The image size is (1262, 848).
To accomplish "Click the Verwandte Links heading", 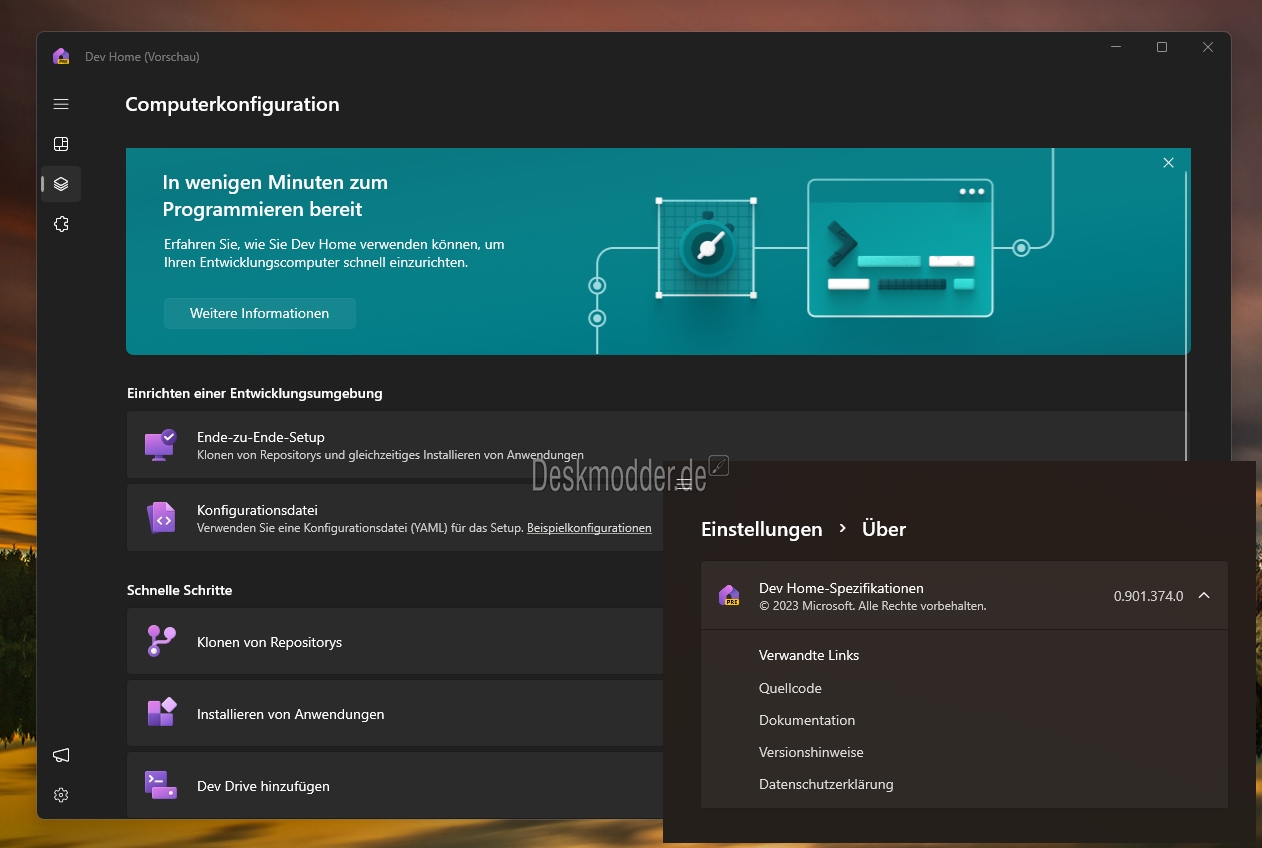I will [x=809, y=655].
